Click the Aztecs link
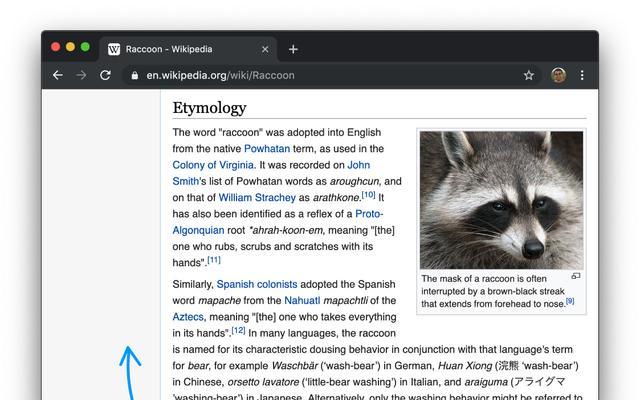This screenshot has width=640, height=400. pyautogui.click(x=188, y=317)
